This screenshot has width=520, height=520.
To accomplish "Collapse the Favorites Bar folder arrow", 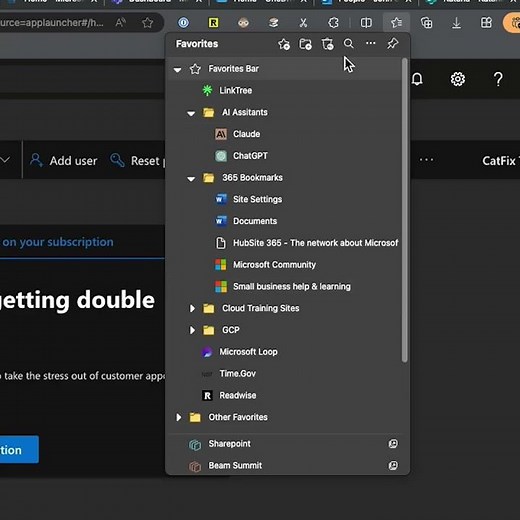I will pyautogui.click(x=177, y=69).
